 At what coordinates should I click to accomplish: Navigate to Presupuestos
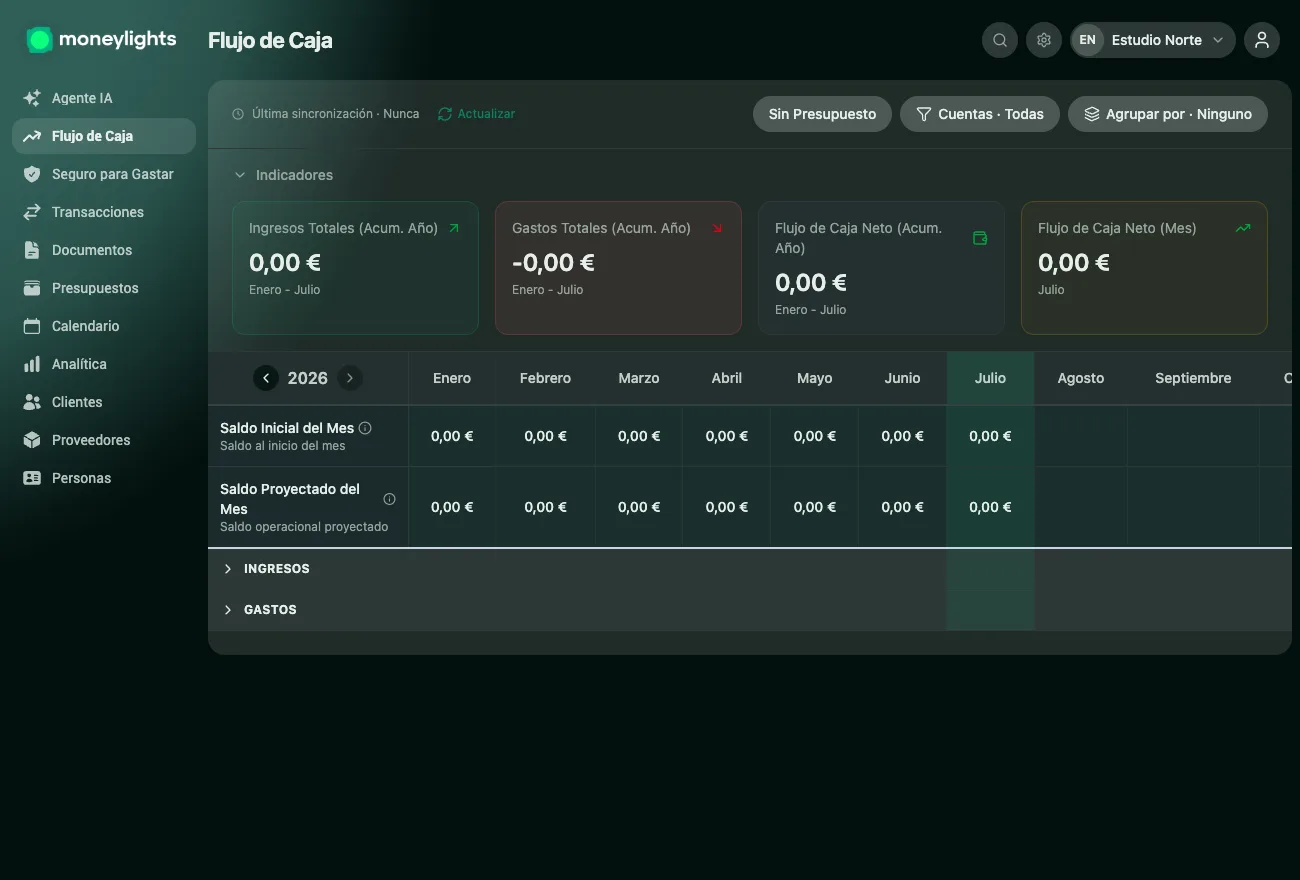(x=104, y=288)
